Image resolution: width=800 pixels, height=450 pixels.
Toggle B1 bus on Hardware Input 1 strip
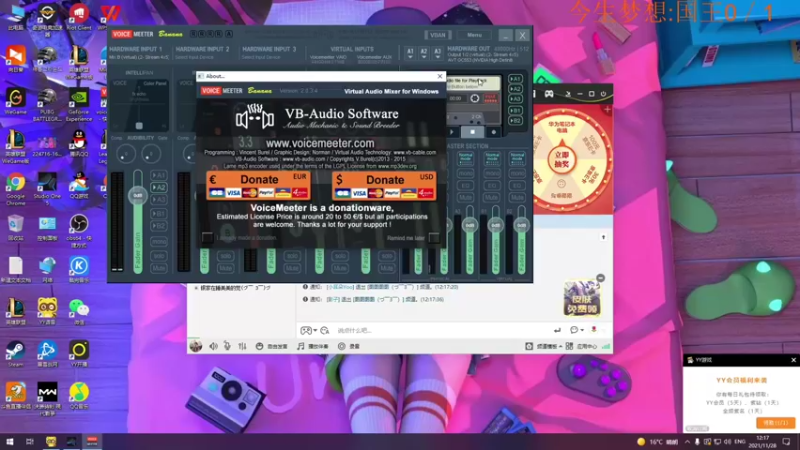pos(159,214)
